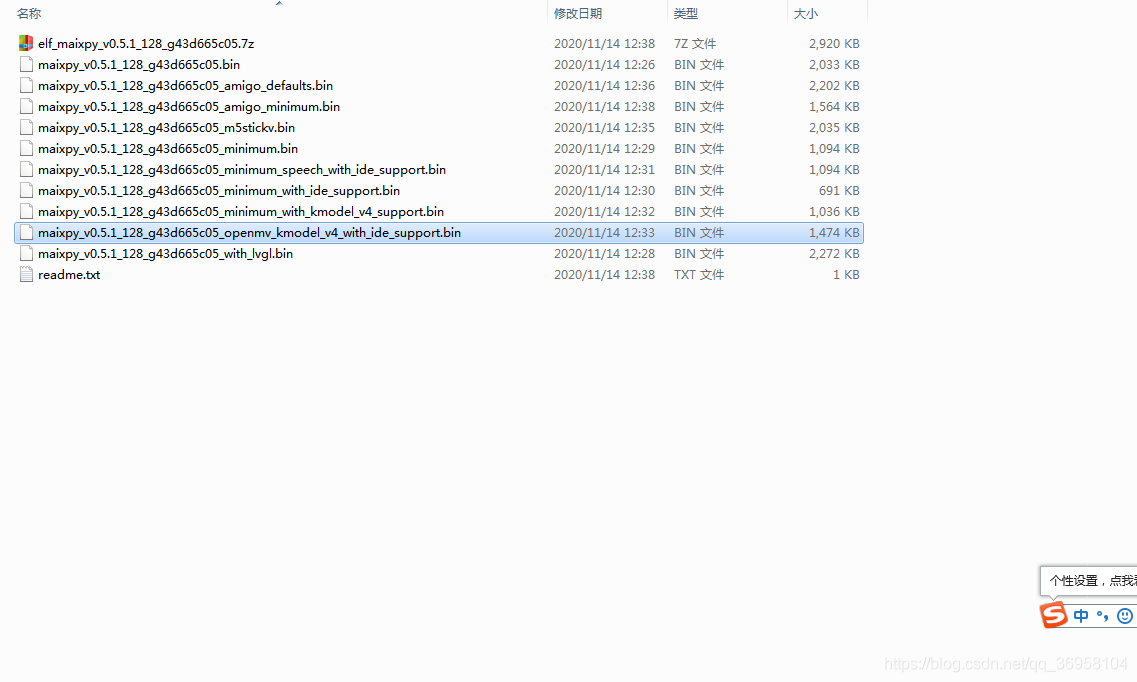The width and height of the screenshot is (1137, 682).
Task: Click the 个性设置 tooltip bubble
Action: (1088, 580)
